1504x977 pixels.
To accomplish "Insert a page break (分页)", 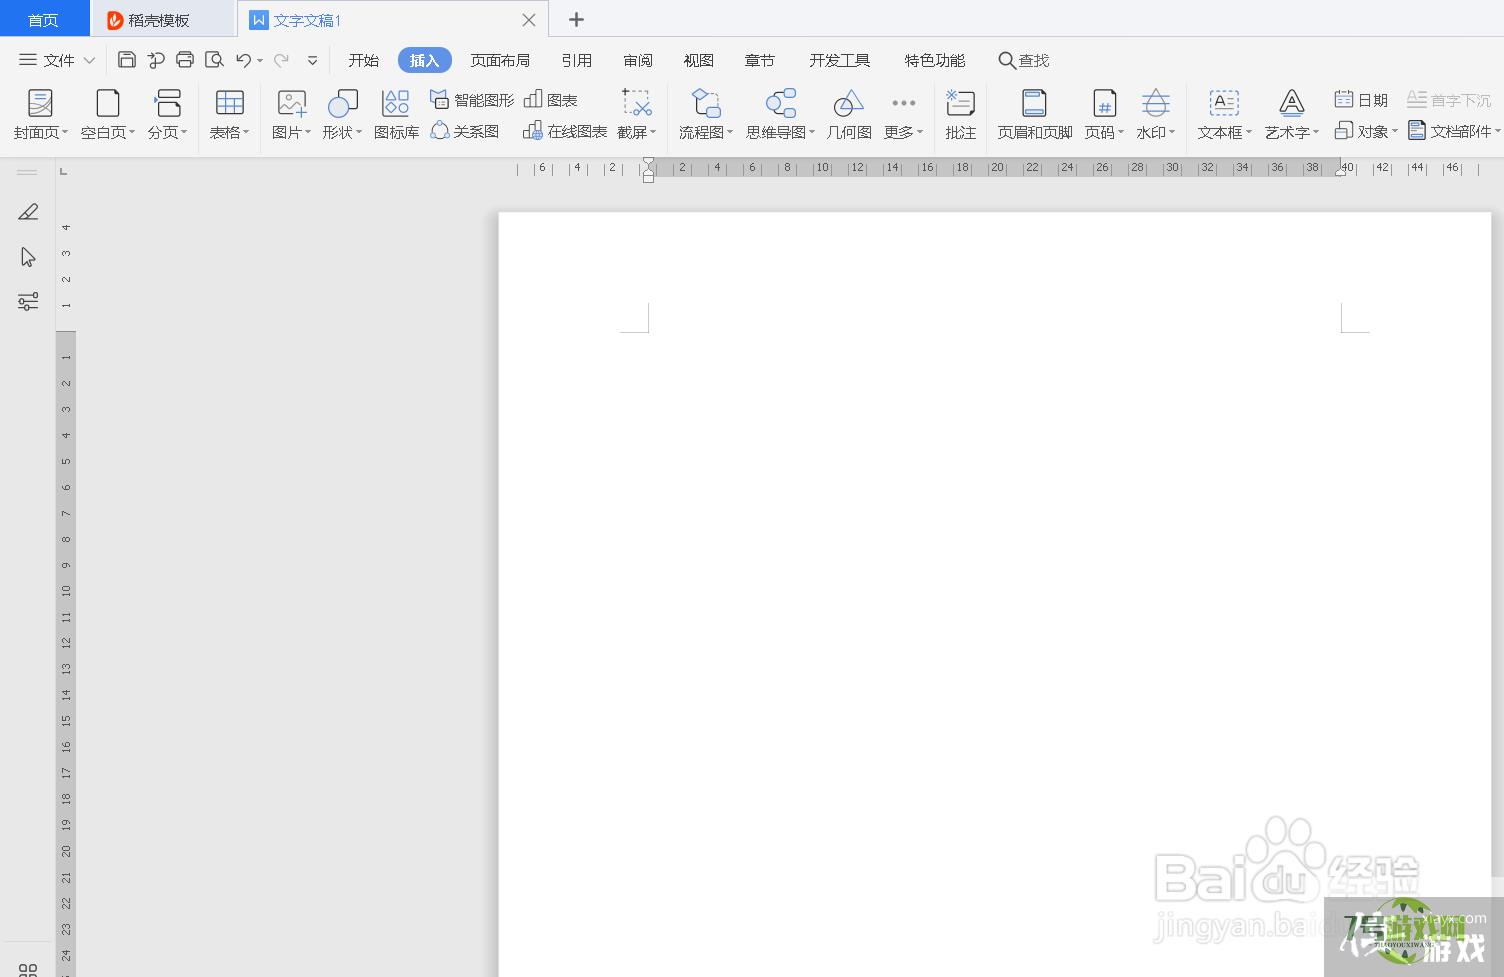I will (x=167, y=115).
